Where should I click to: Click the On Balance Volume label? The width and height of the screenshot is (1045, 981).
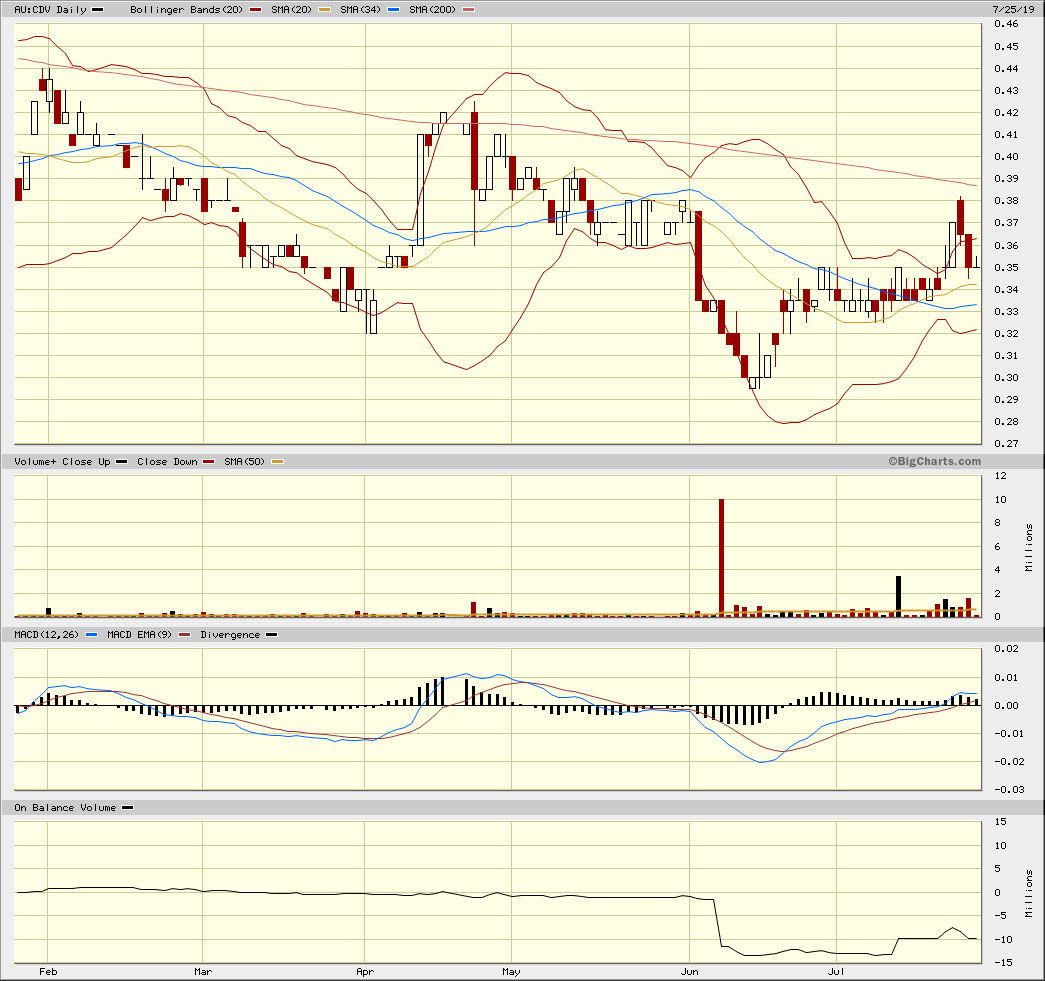point(65,807)
